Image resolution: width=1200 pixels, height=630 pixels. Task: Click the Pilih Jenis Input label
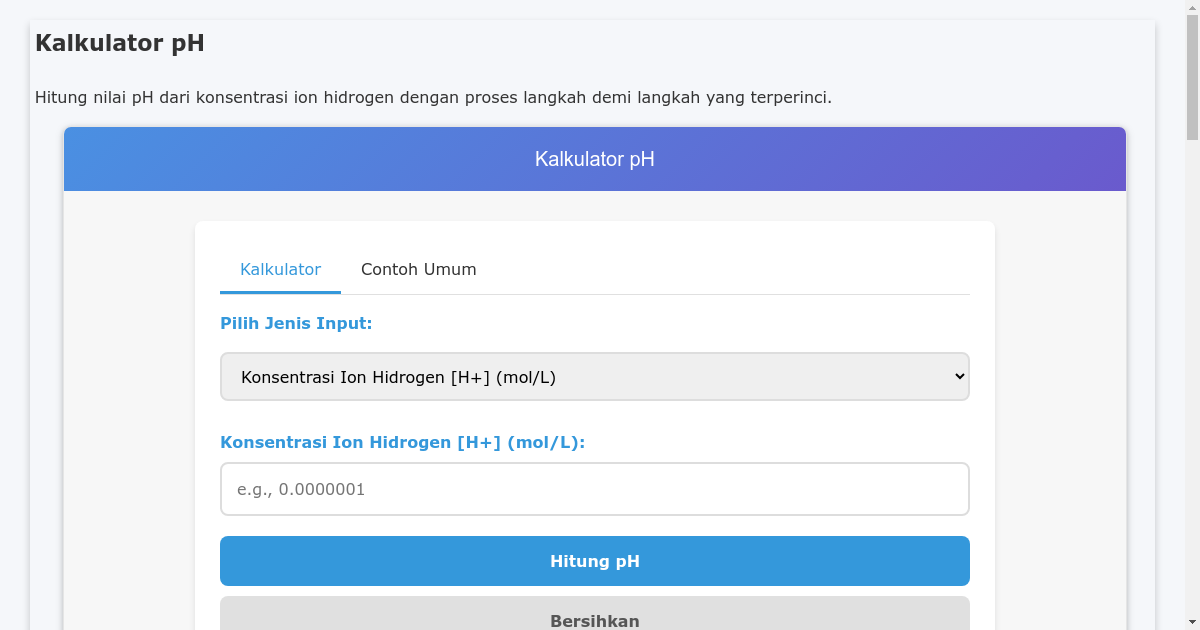tap(296, 323)
